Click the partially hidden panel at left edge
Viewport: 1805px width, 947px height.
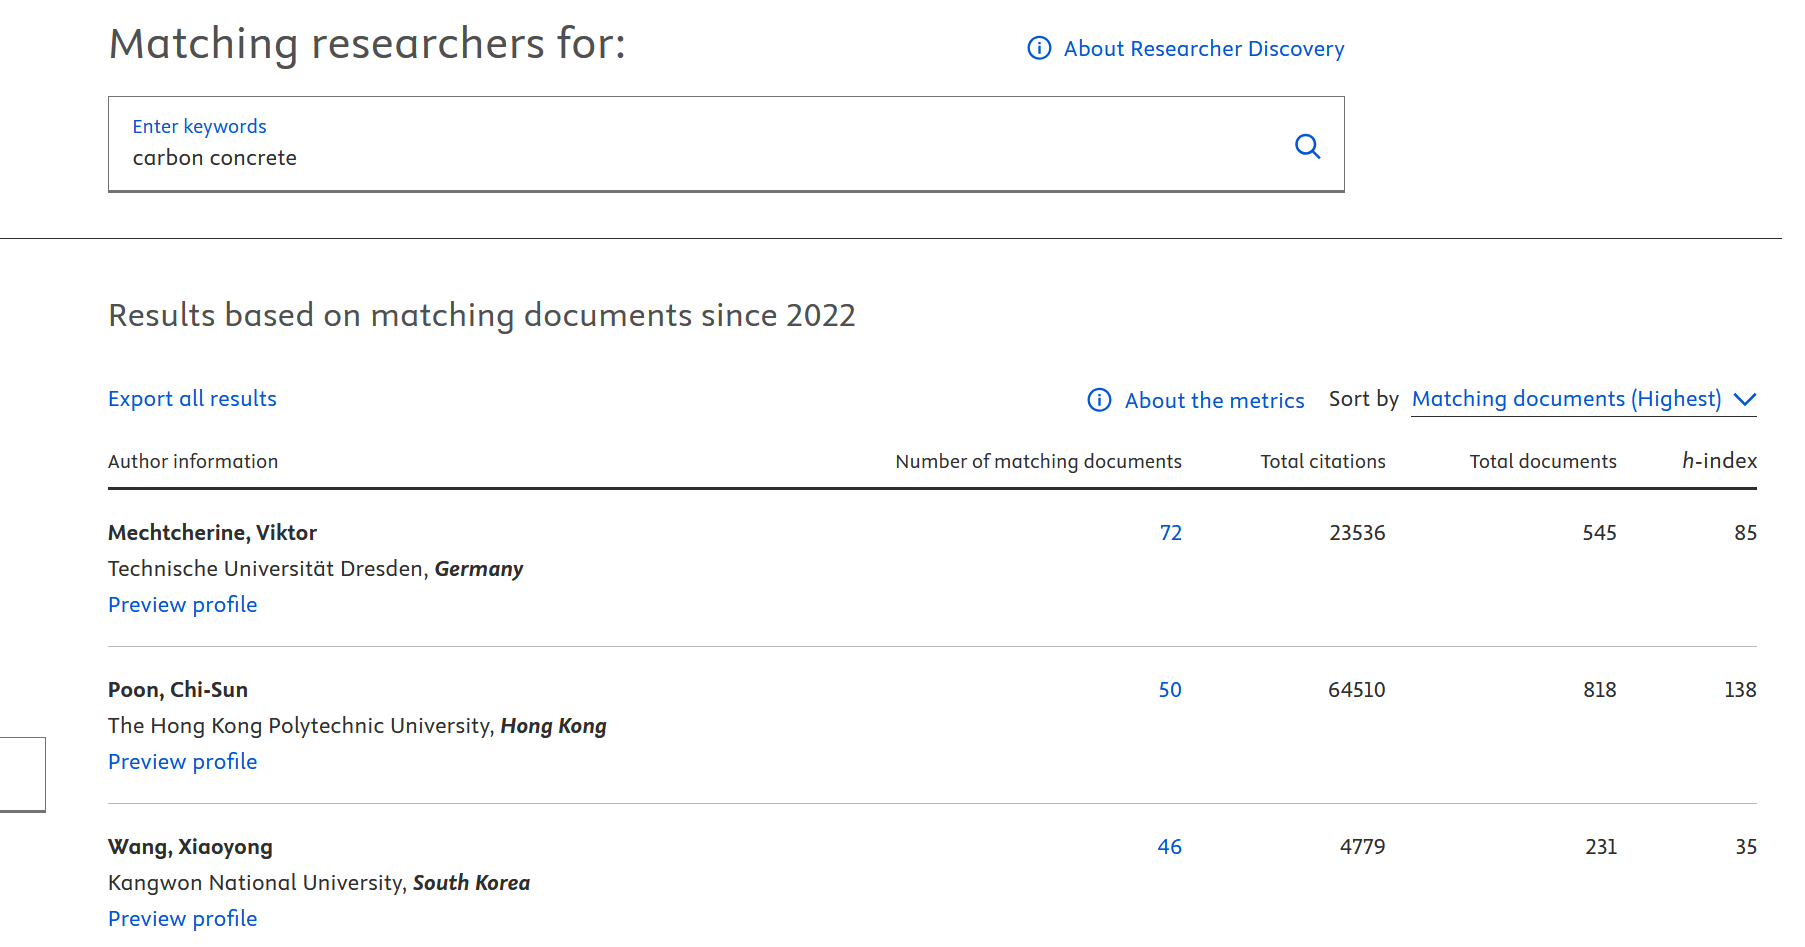pyautogui.click(x=22, y=774)
